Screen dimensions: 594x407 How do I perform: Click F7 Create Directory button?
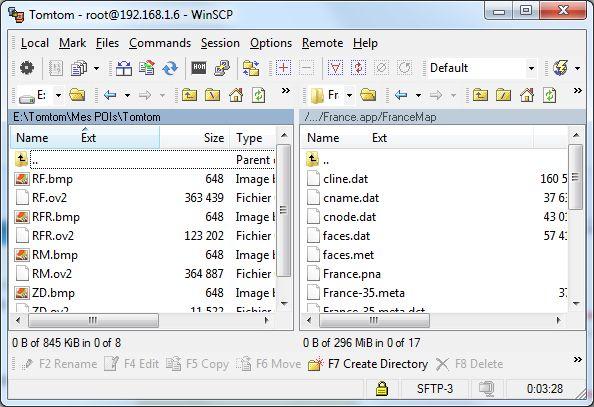[368, 364]
